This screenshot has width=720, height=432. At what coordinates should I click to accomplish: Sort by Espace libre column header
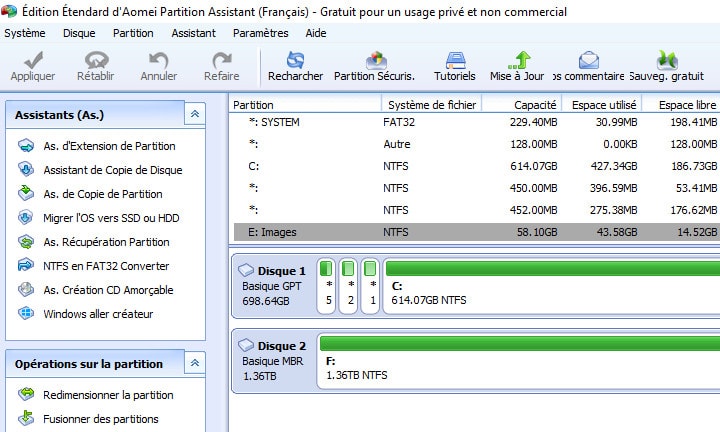(681, 105)
